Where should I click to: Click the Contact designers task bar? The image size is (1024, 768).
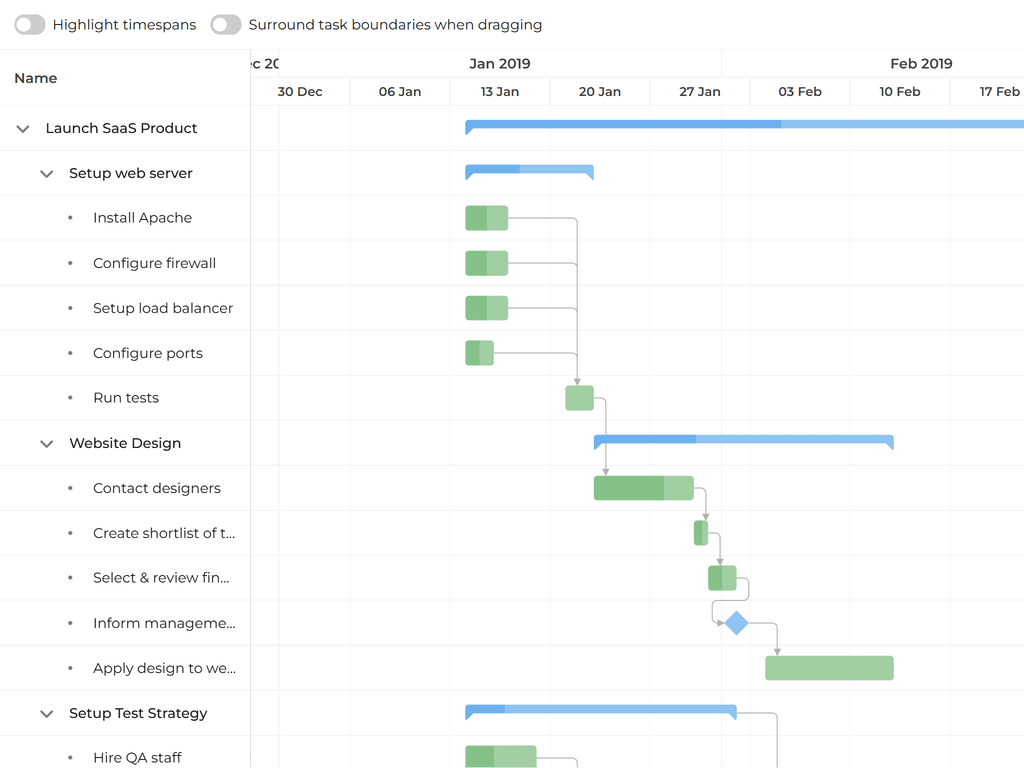643,488
